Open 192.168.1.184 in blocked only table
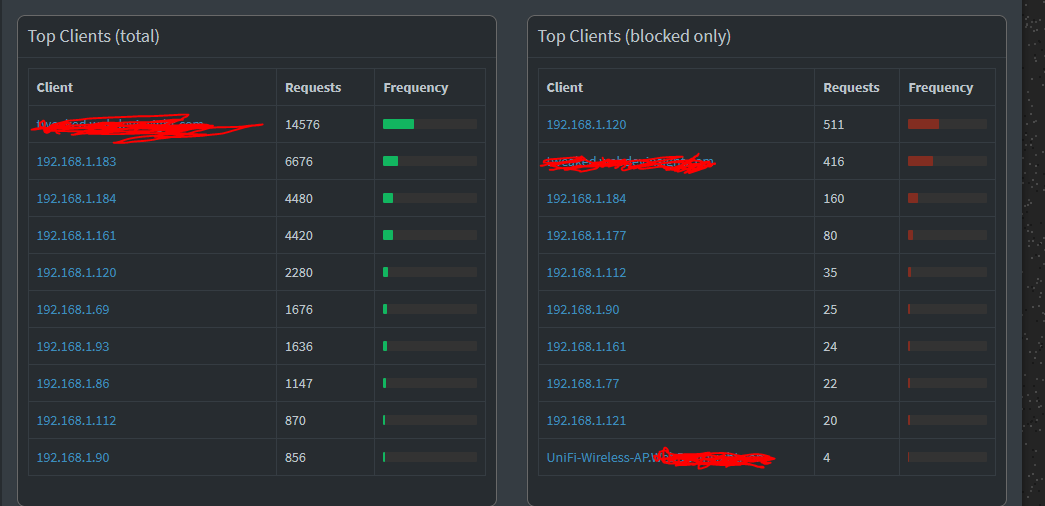 point(586,198)
